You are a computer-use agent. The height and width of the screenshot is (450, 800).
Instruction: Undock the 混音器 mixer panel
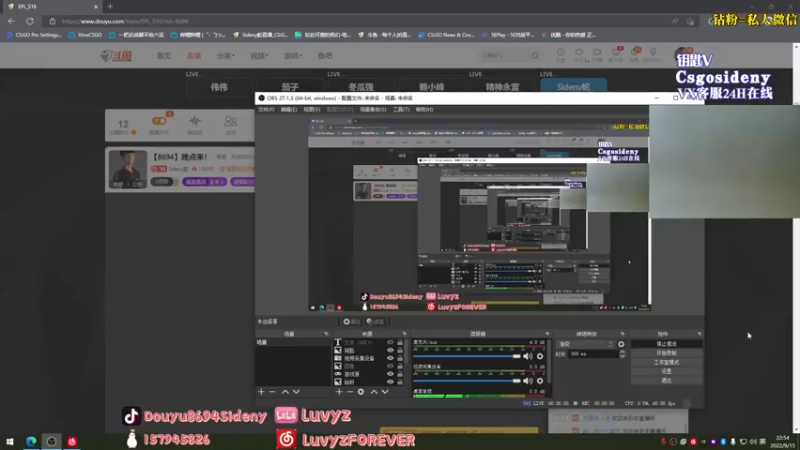(547, 334)
